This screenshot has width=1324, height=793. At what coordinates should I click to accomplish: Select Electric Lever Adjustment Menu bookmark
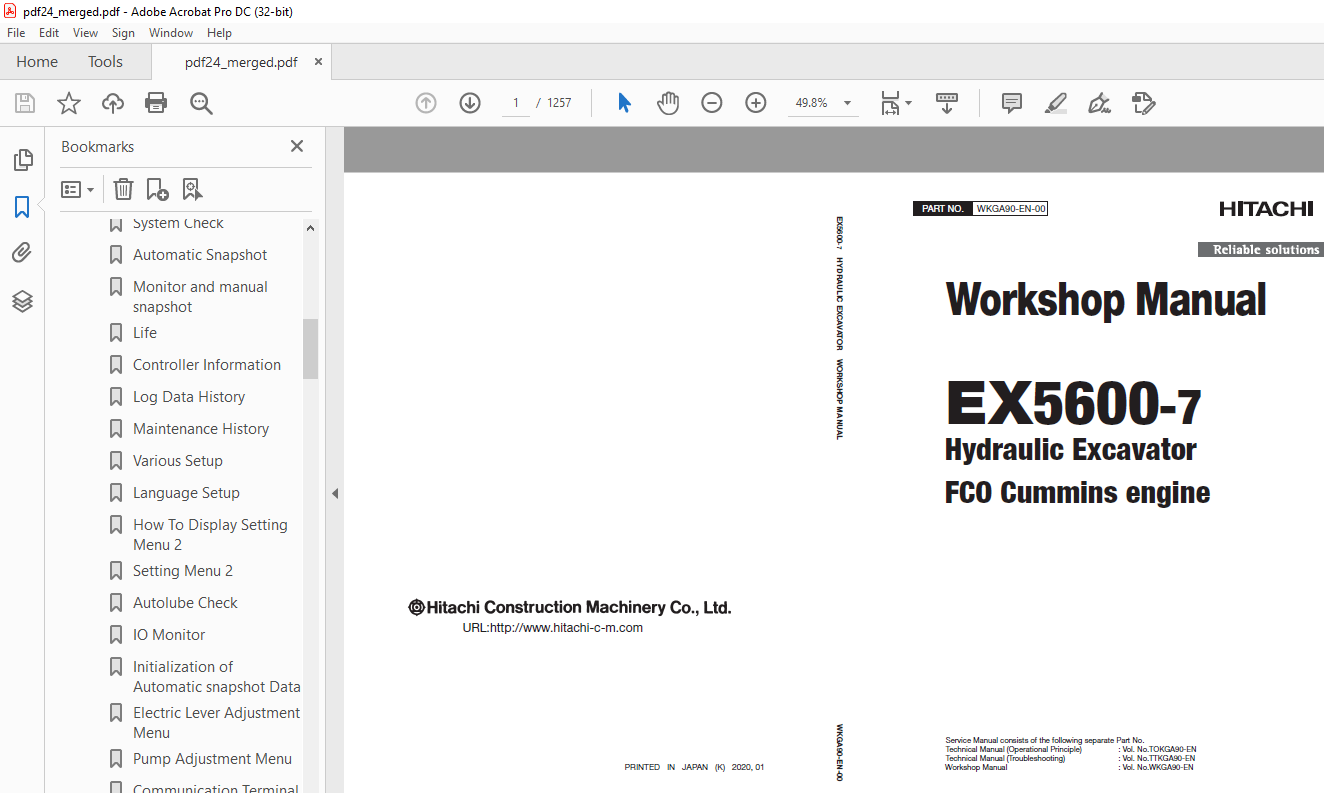click(x=216, y=723)
